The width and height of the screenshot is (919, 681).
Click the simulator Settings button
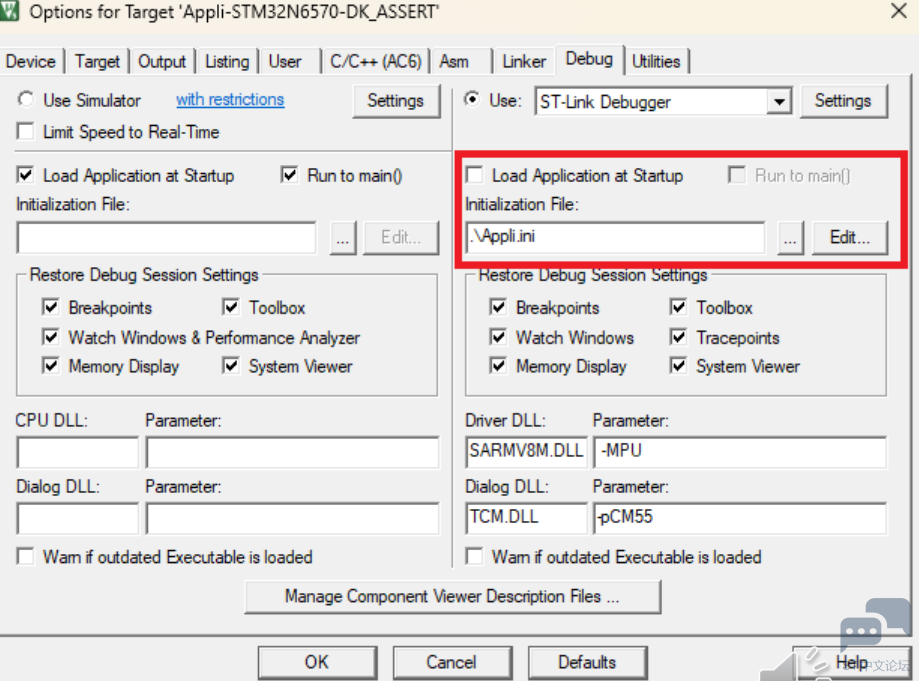coord(396,101)
